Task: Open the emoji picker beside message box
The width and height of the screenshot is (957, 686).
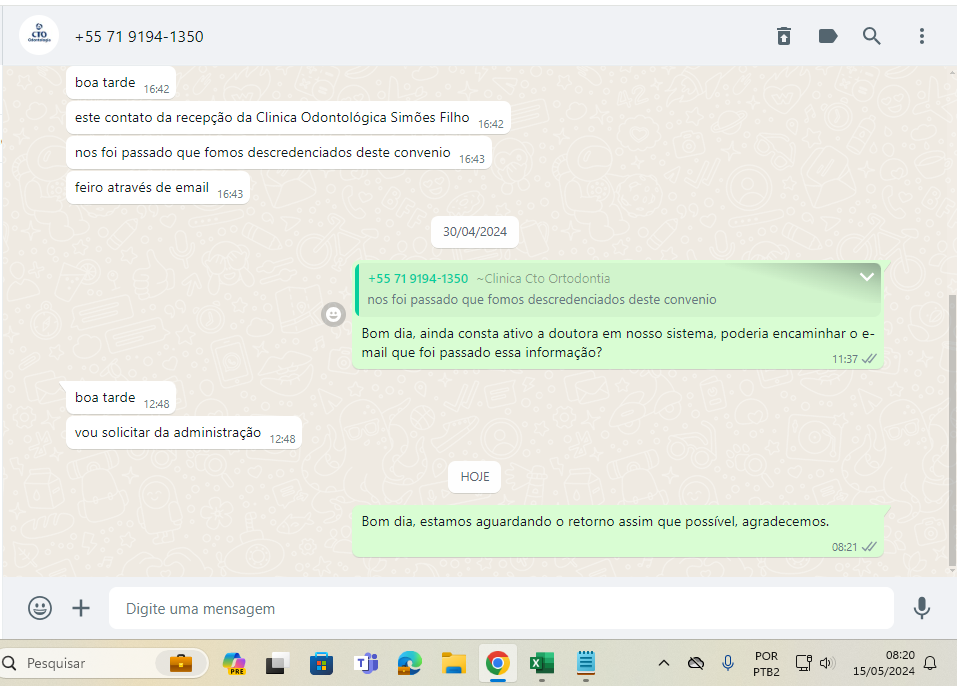Action: point(40,608)
